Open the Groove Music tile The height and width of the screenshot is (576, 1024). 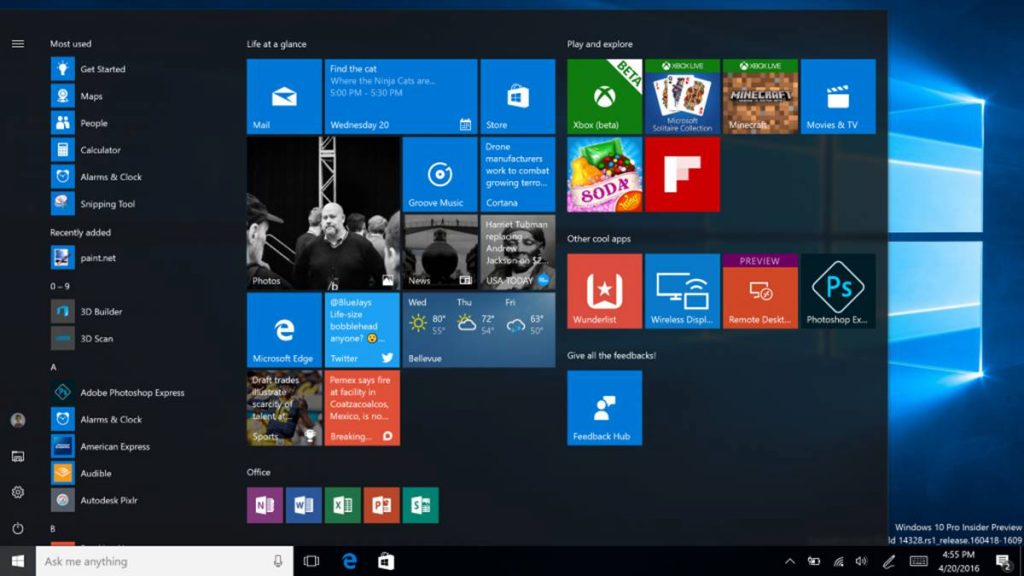tap(438, 174)
